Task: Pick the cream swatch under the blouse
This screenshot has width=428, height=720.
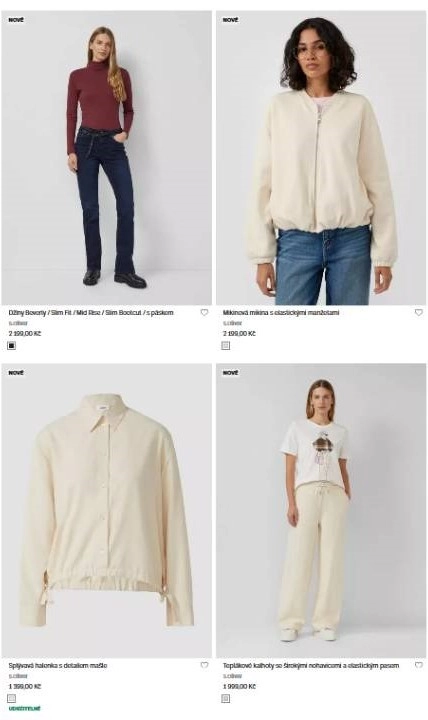Action: tap(12, 698)
